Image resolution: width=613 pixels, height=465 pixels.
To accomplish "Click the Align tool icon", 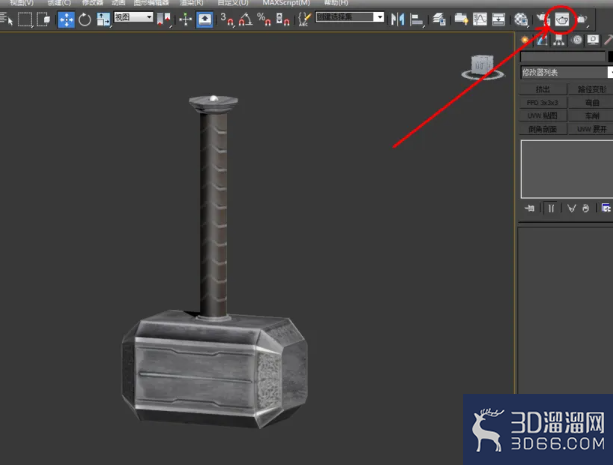I will (417, 20).
